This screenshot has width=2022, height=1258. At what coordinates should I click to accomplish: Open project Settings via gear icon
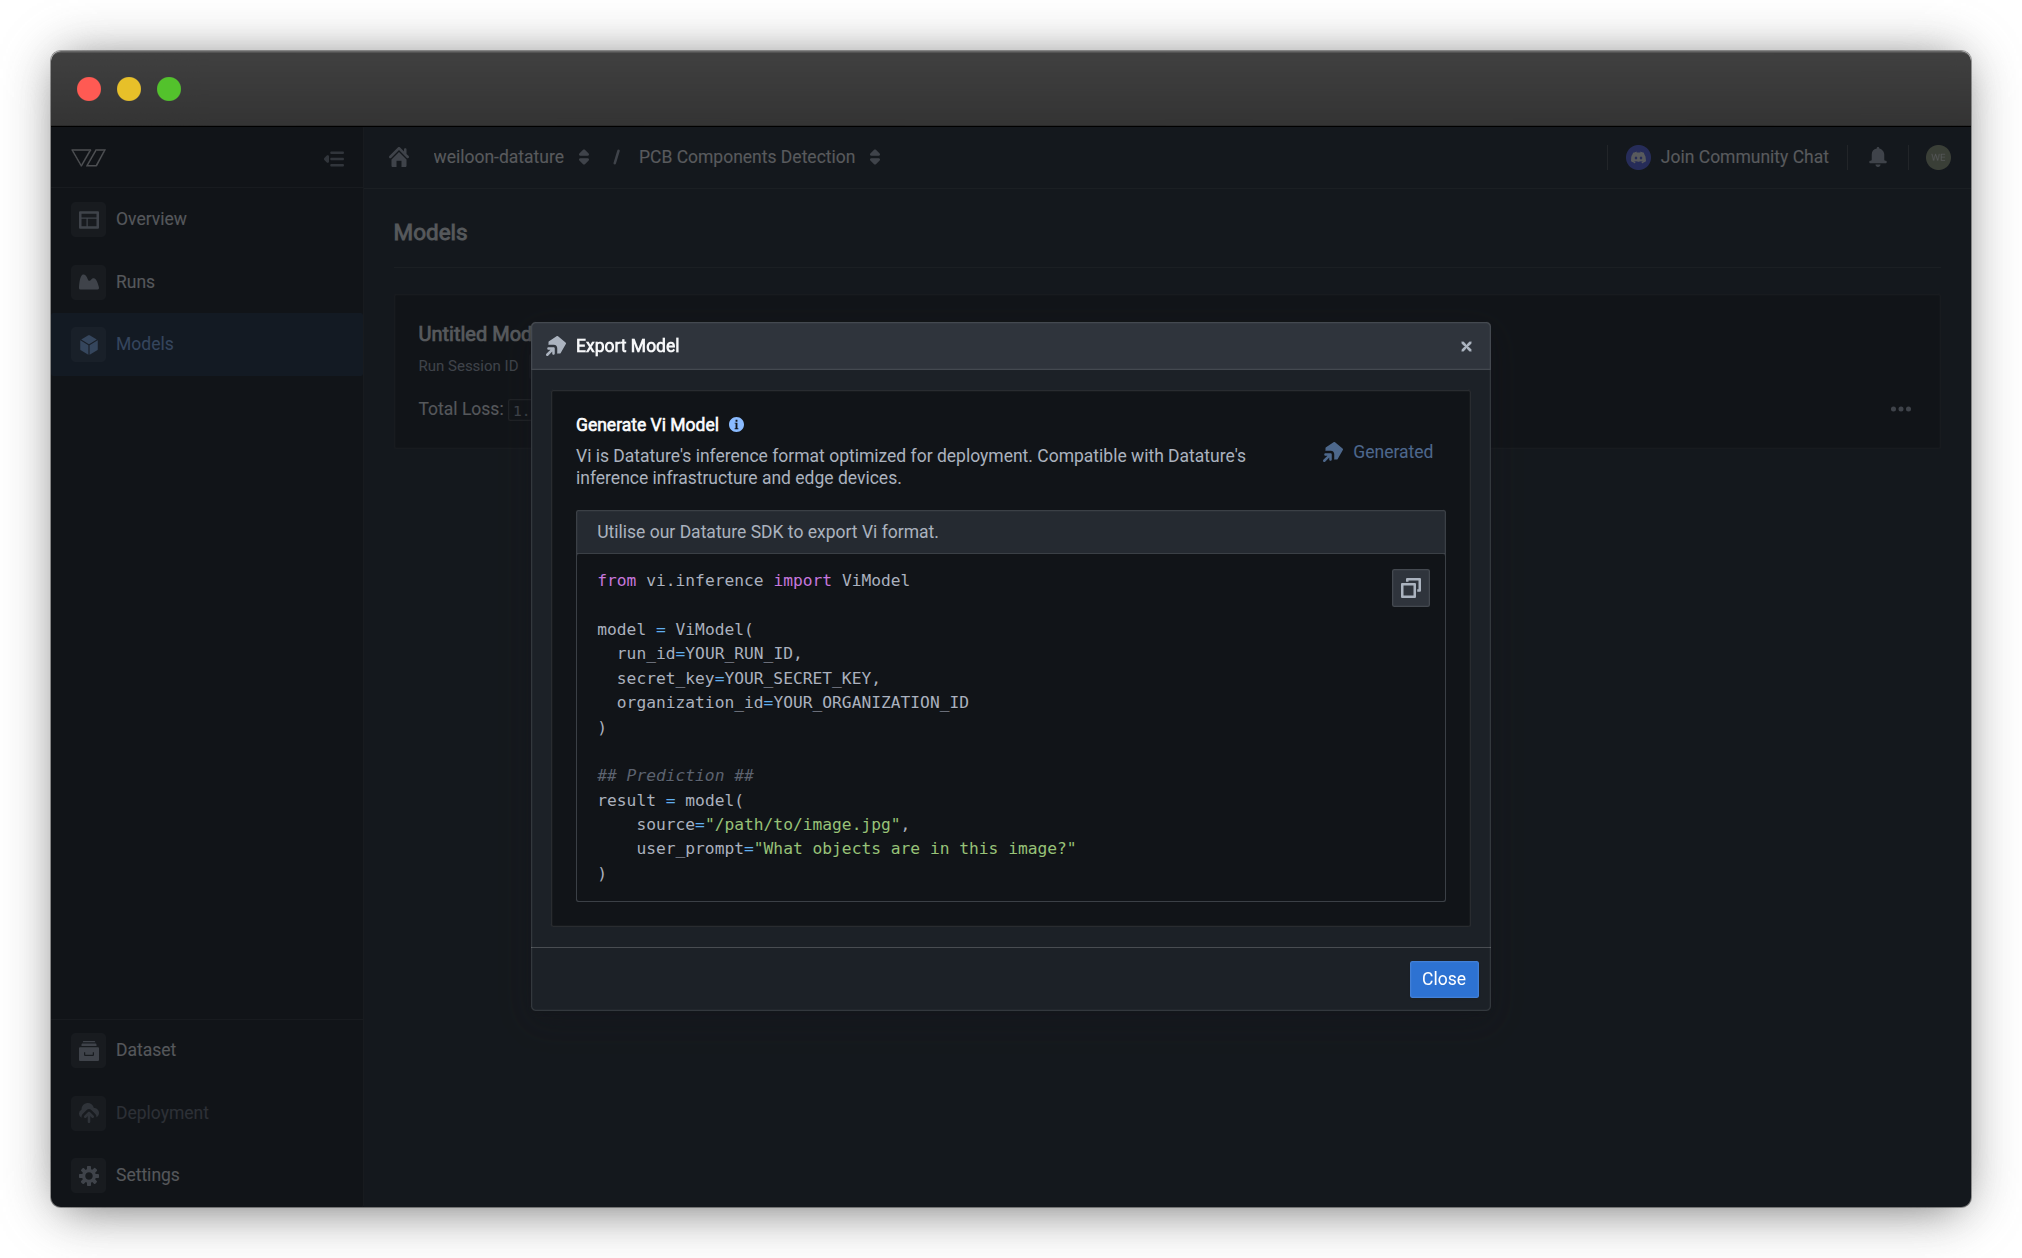pyautogui.click(x=89, y=1175)
